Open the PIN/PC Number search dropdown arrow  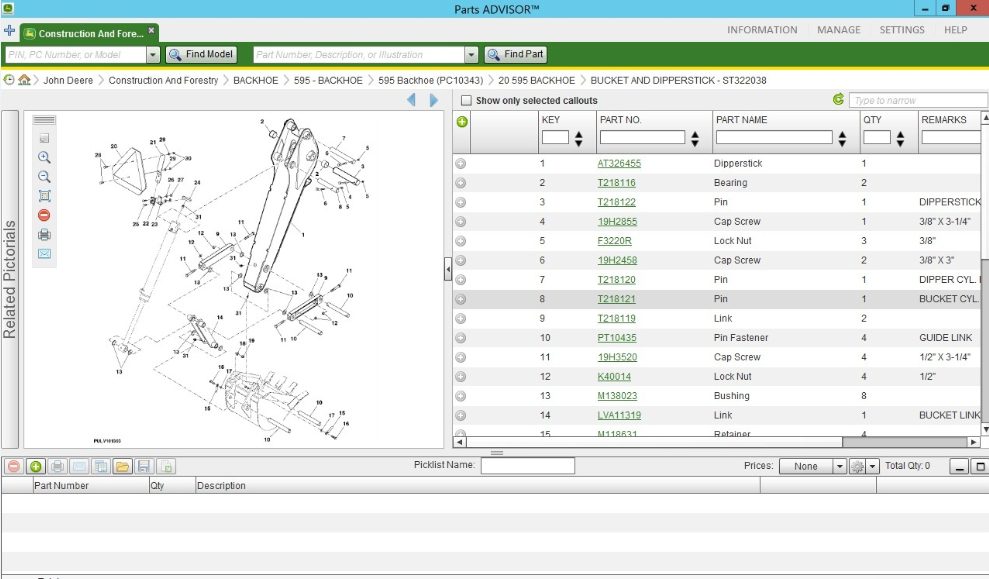click(x=152, y=54)
